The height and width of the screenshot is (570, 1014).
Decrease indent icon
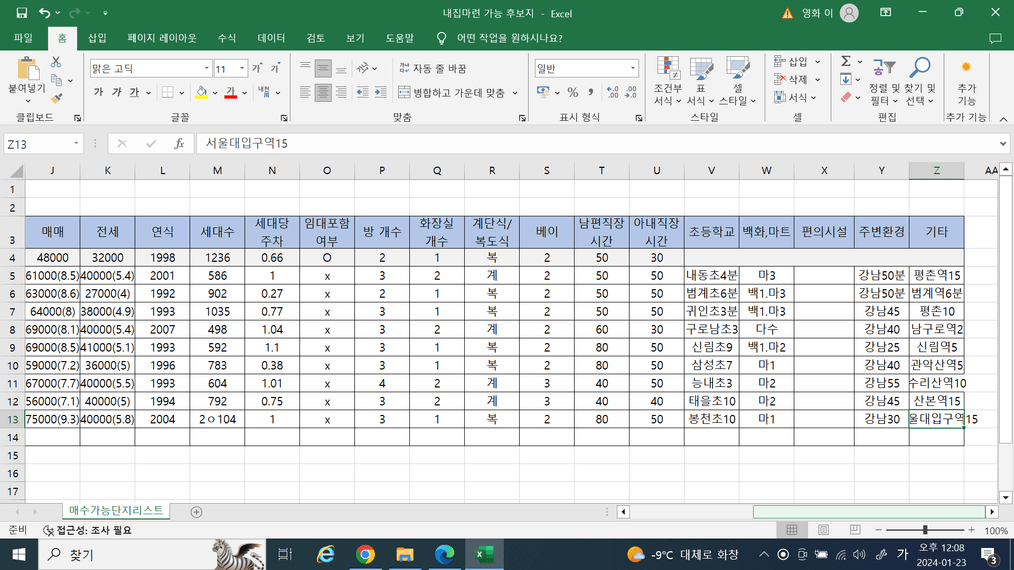tap(363, 93)
